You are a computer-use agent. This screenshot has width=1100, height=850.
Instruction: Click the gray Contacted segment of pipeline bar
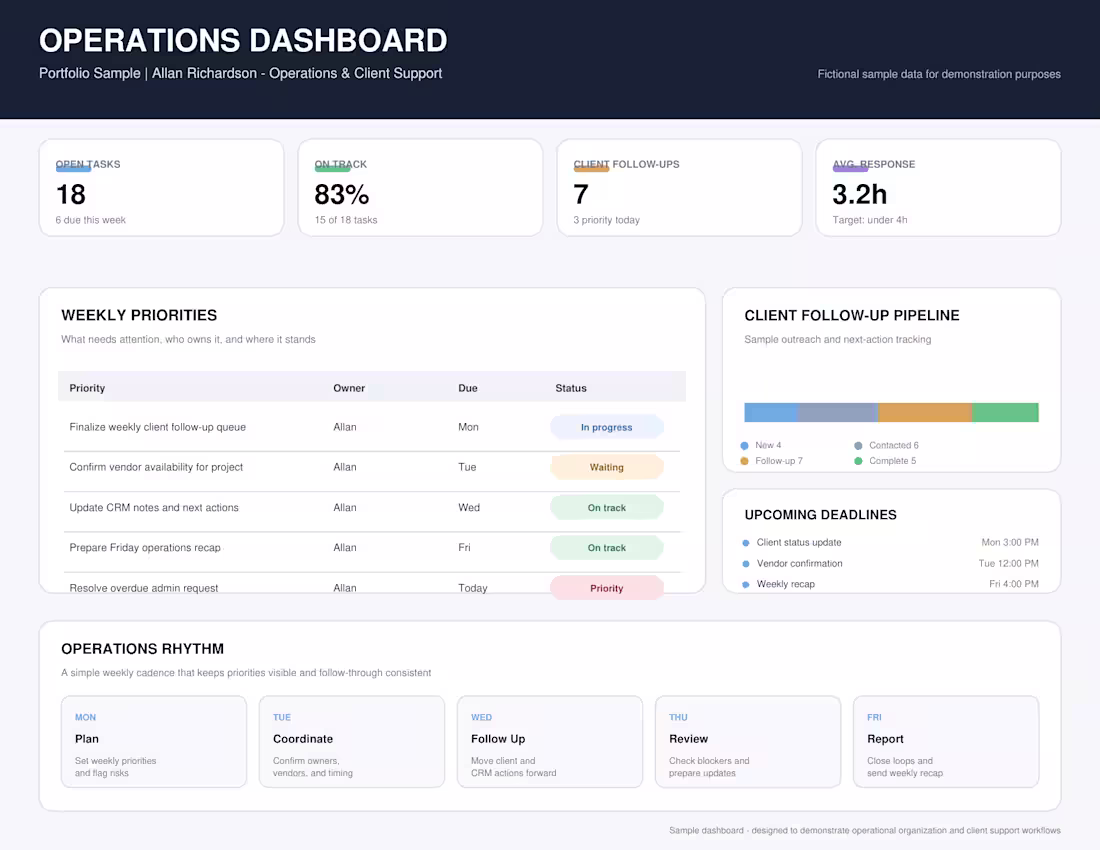(838, 412)
